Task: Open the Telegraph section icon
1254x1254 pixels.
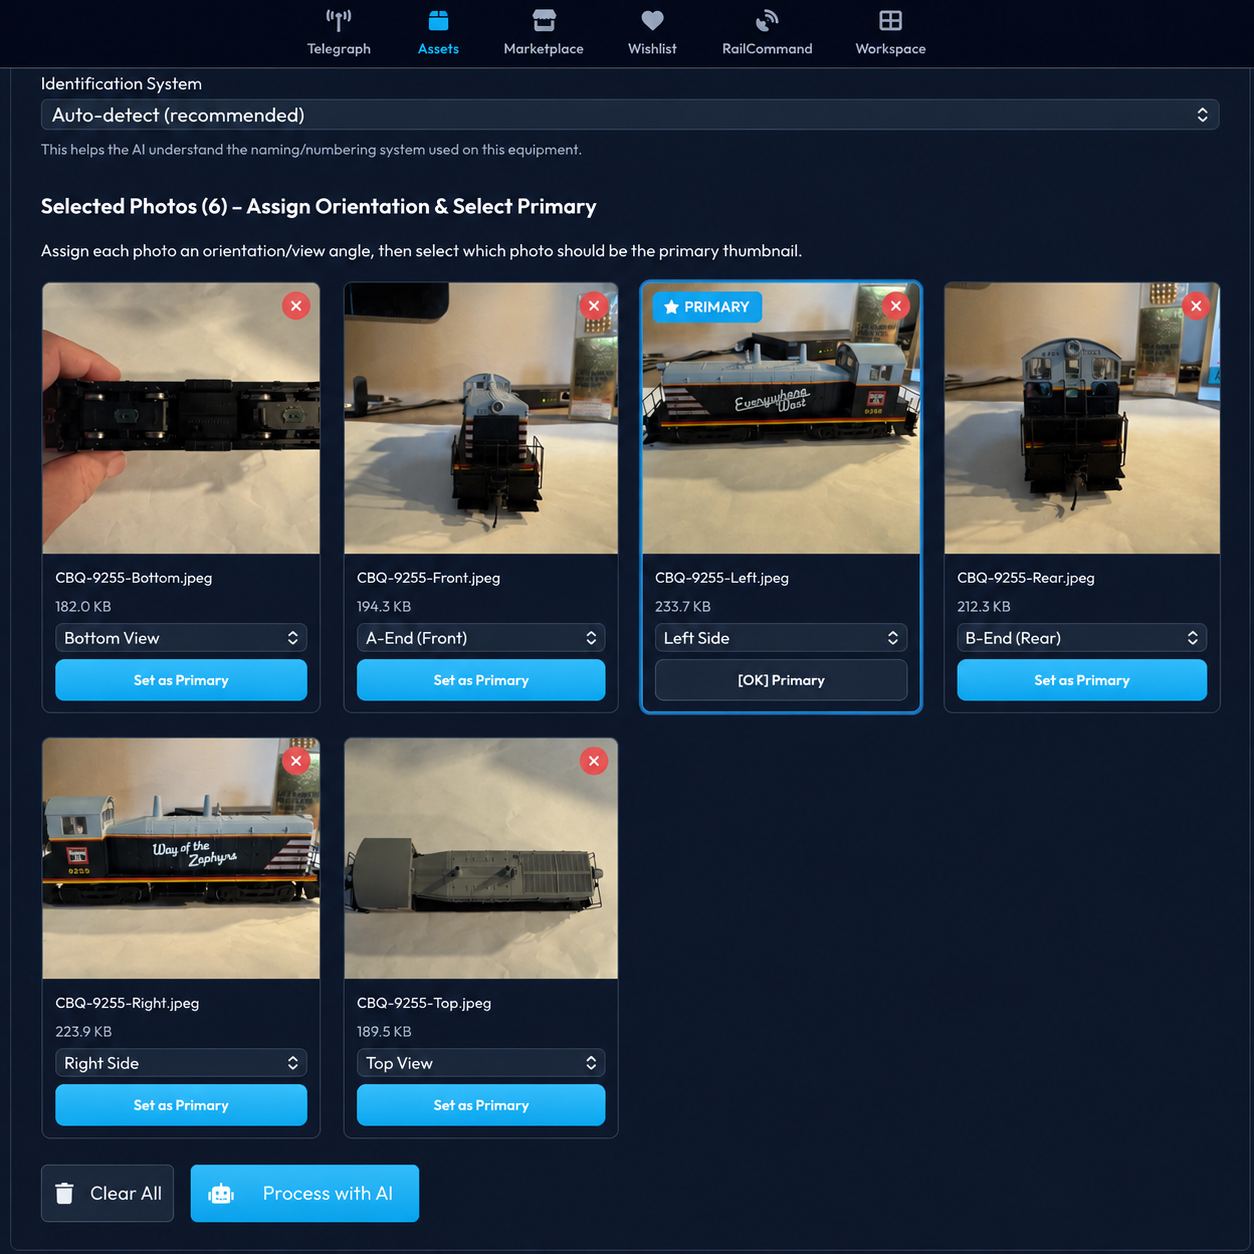Action: [339, 20]
